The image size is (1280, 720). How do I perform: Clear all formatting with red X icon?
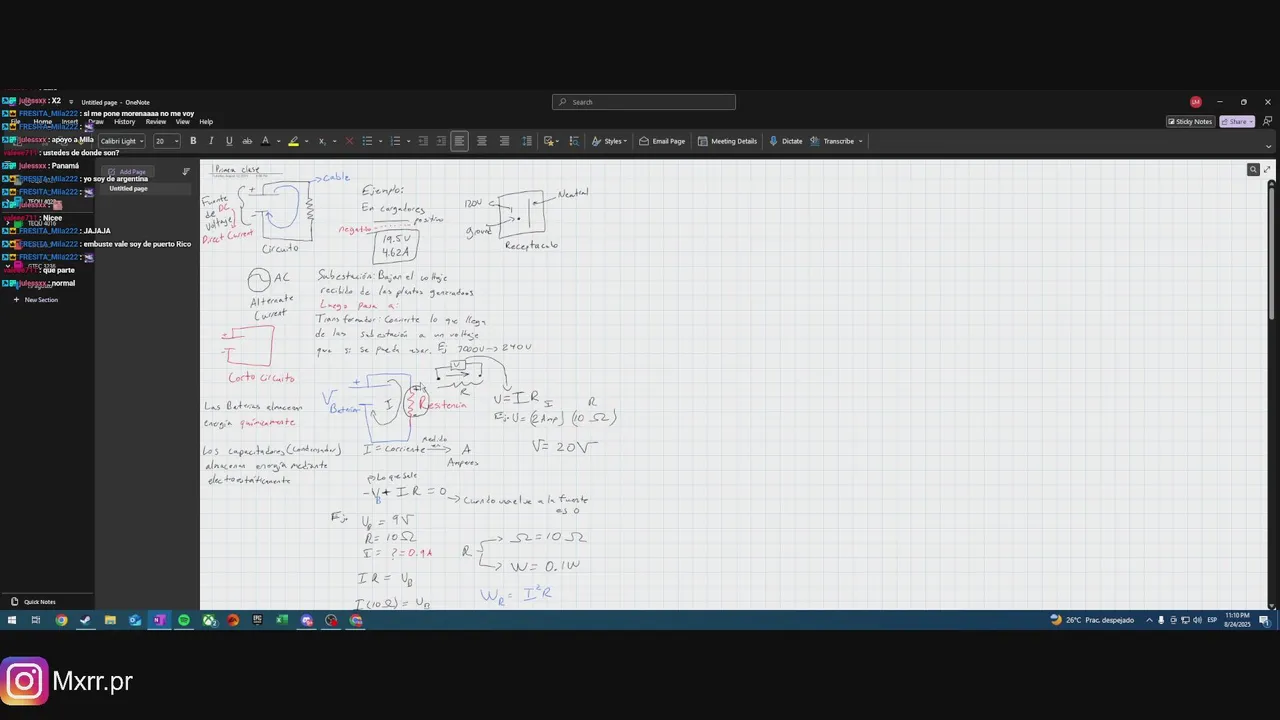349,141
